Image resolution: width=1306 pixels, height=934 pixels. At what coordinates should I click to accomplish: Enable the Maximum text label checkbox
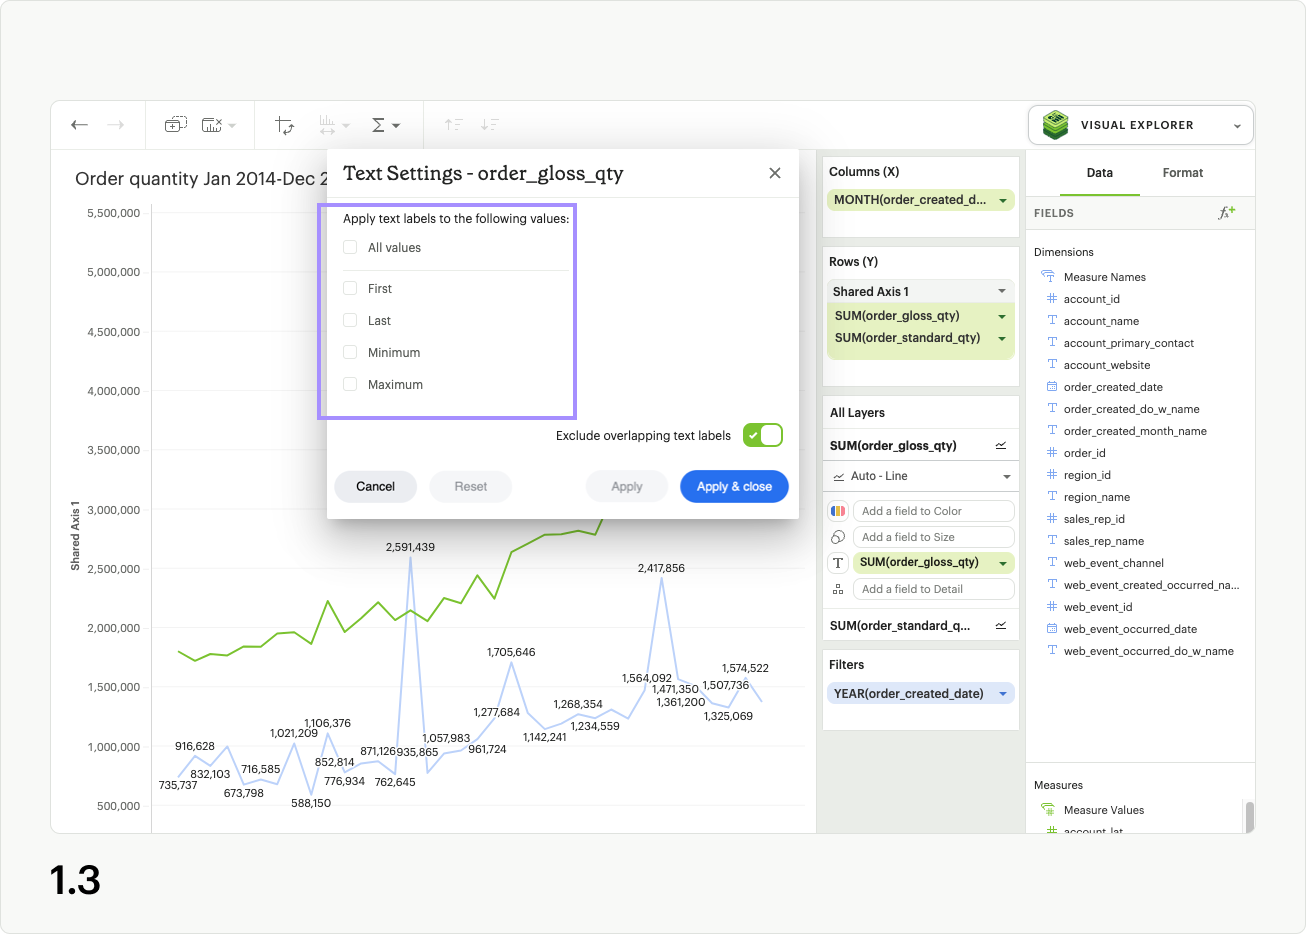click(x=350, y=384)
